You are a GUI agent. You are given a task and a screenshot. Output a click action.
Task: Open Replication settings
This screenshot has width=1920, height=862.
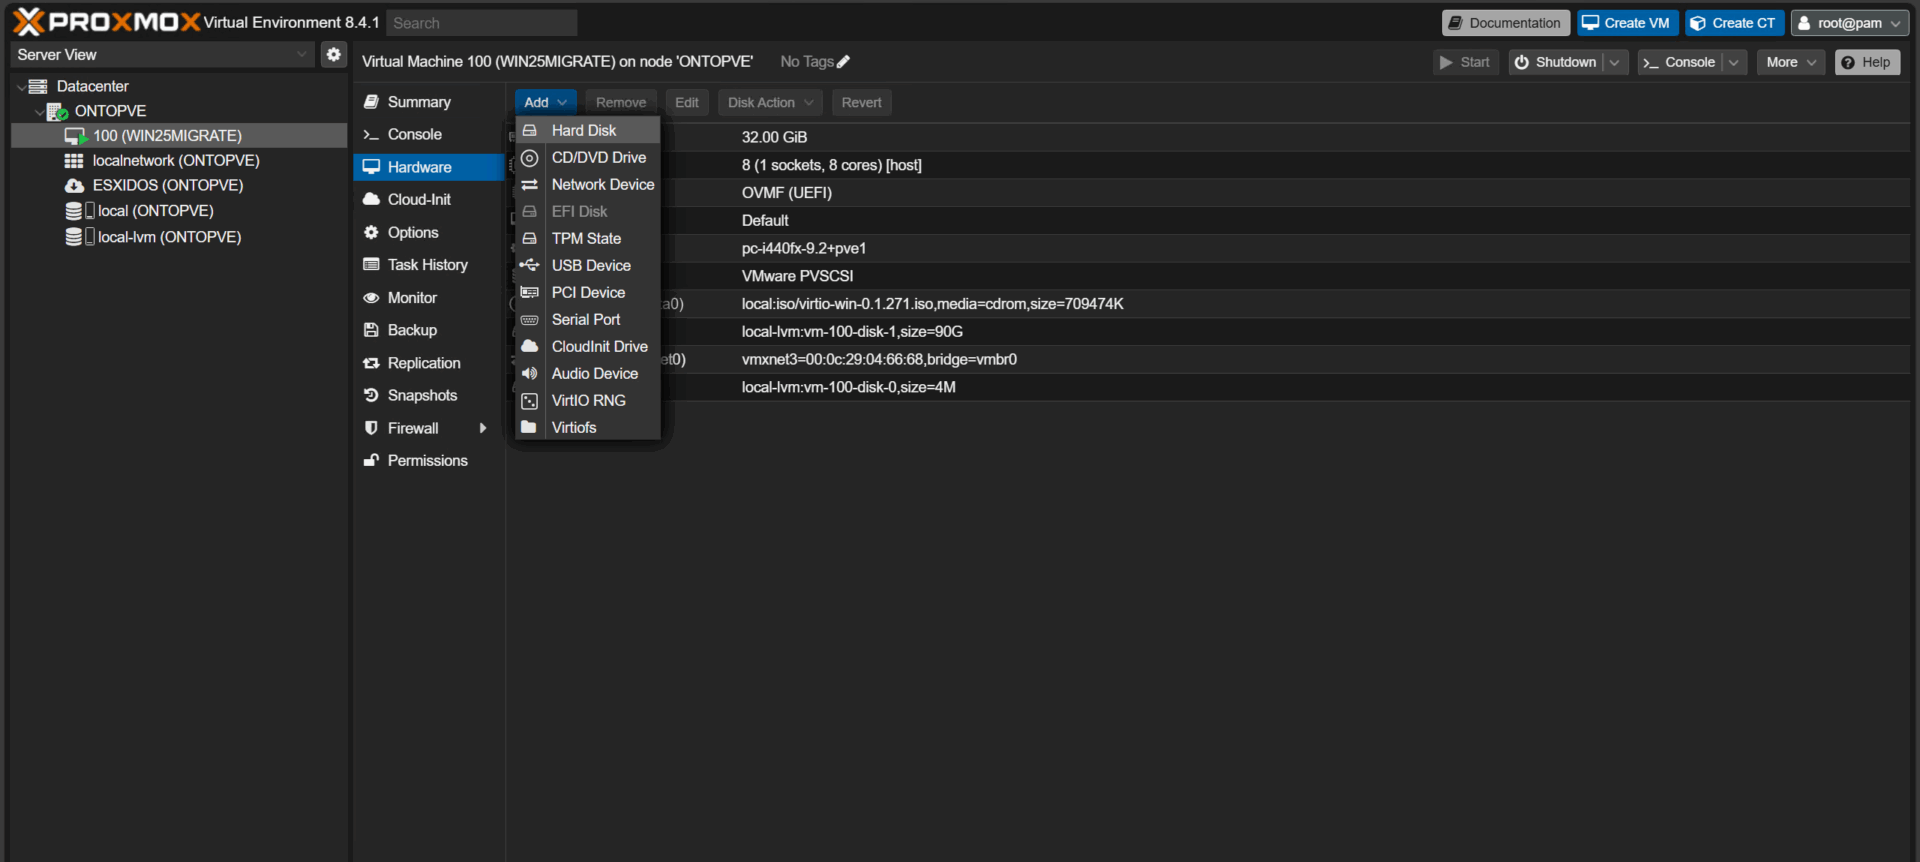click(x=429, y=363)
